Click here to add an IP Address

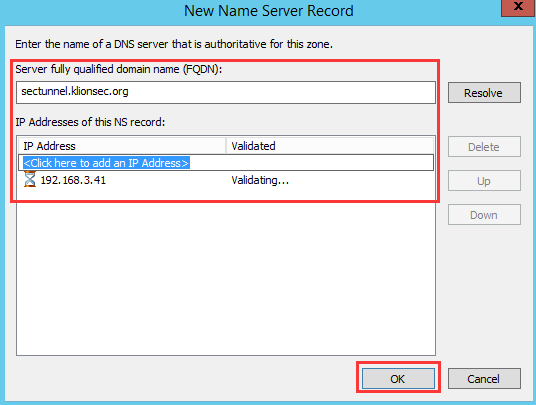[x=106, y=163]
